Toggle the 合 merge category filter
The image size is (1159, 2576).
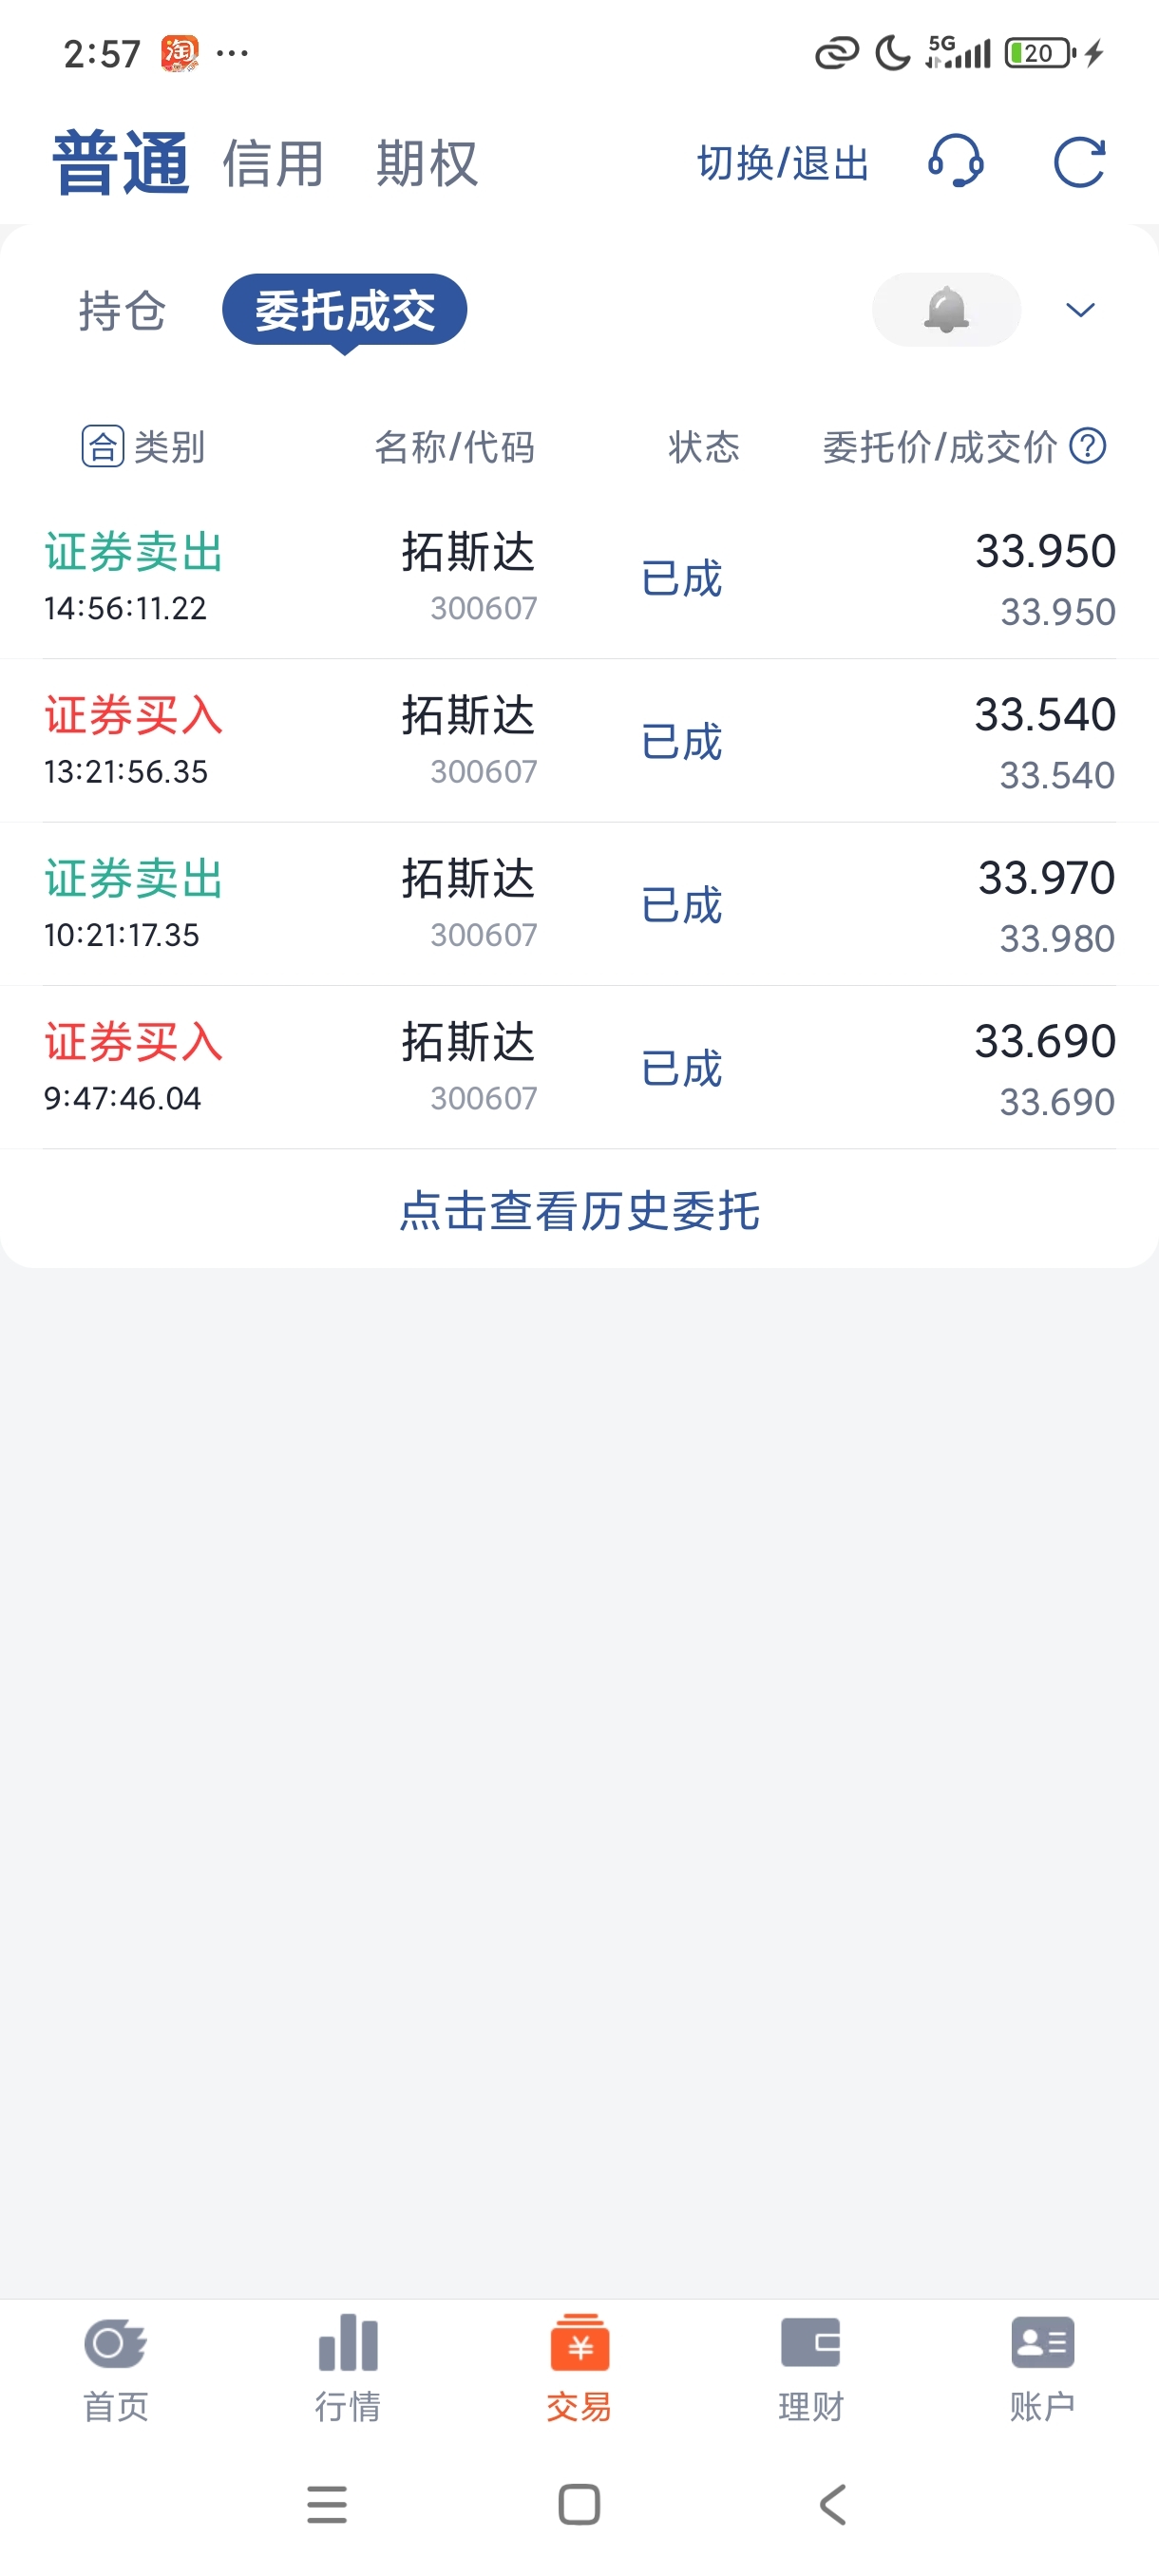click(x=103, y=446)
